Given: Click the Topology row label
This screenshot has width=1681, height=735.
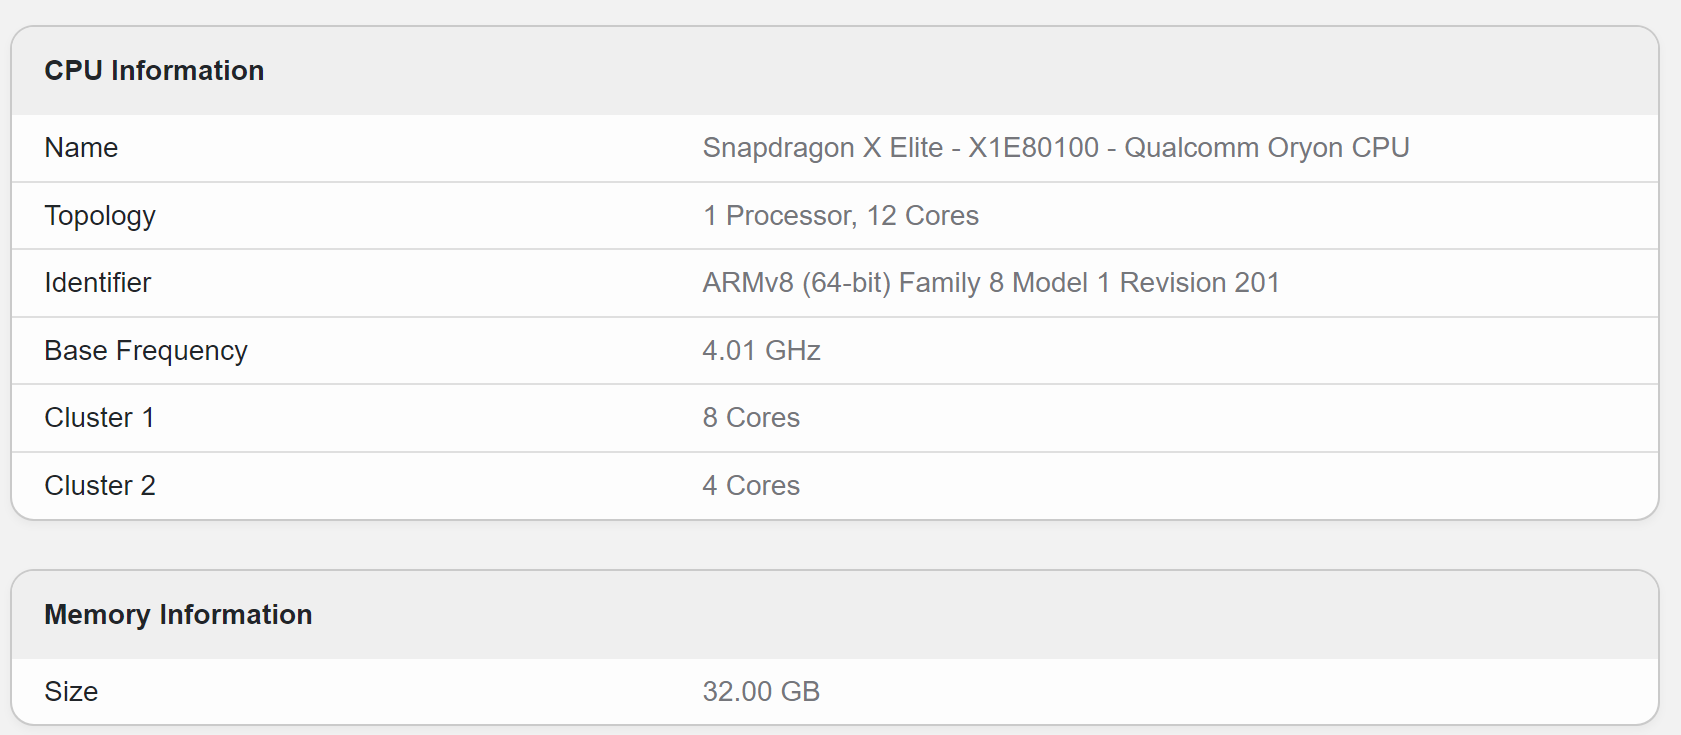Looking at the screenshot, I should click(x=100, y=216).
